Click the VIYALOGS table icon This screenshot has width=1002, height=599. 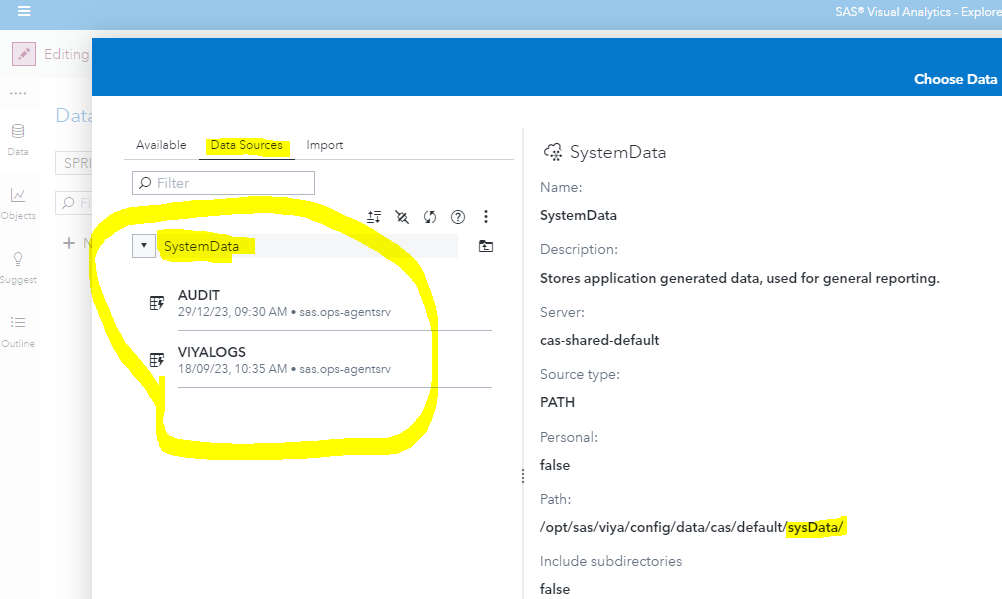point(157,358)
